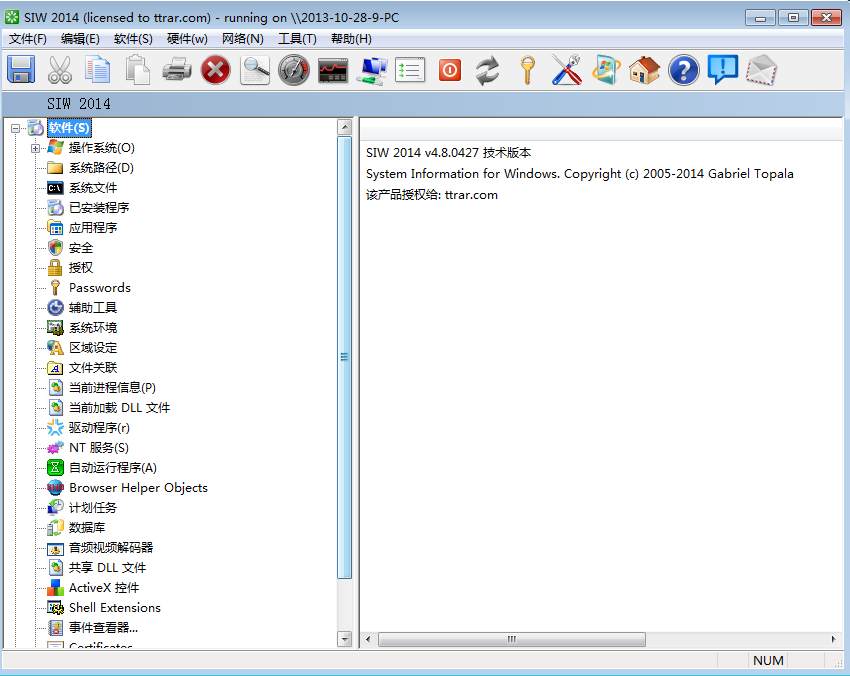This screenshot has width=850, height=676.
Task: Open the 工具(T) menu
Action: pyautogui.click(x=297, y=39)
